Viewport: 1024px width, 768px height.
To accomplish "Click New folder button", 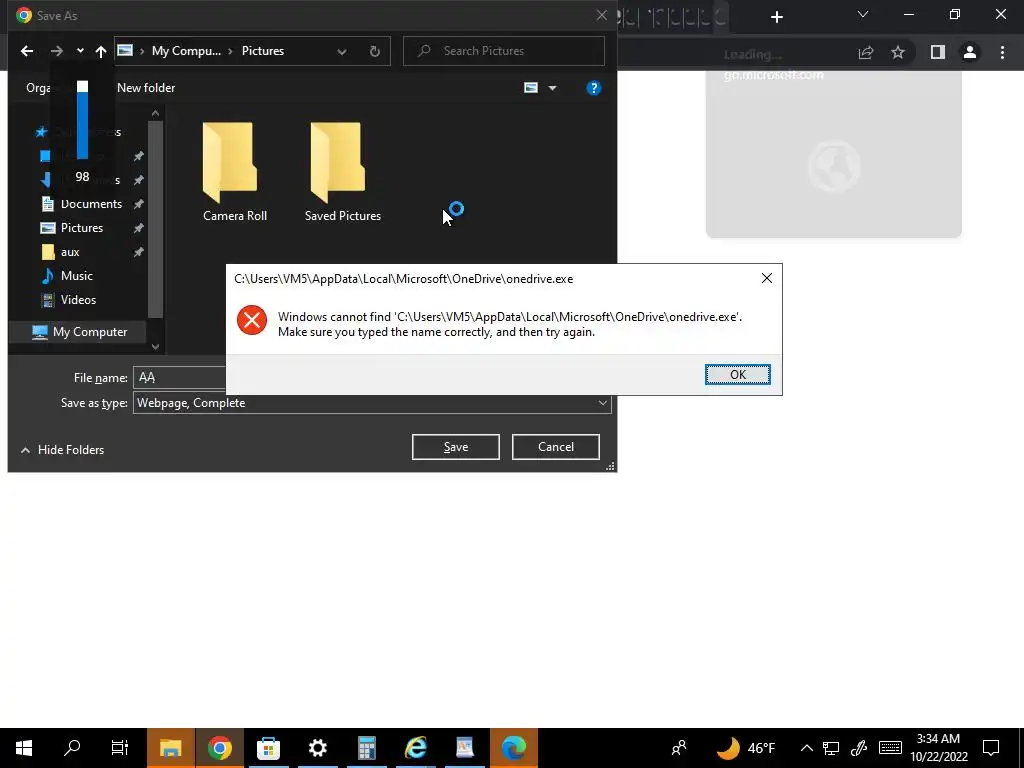I will tap(146, 88).
